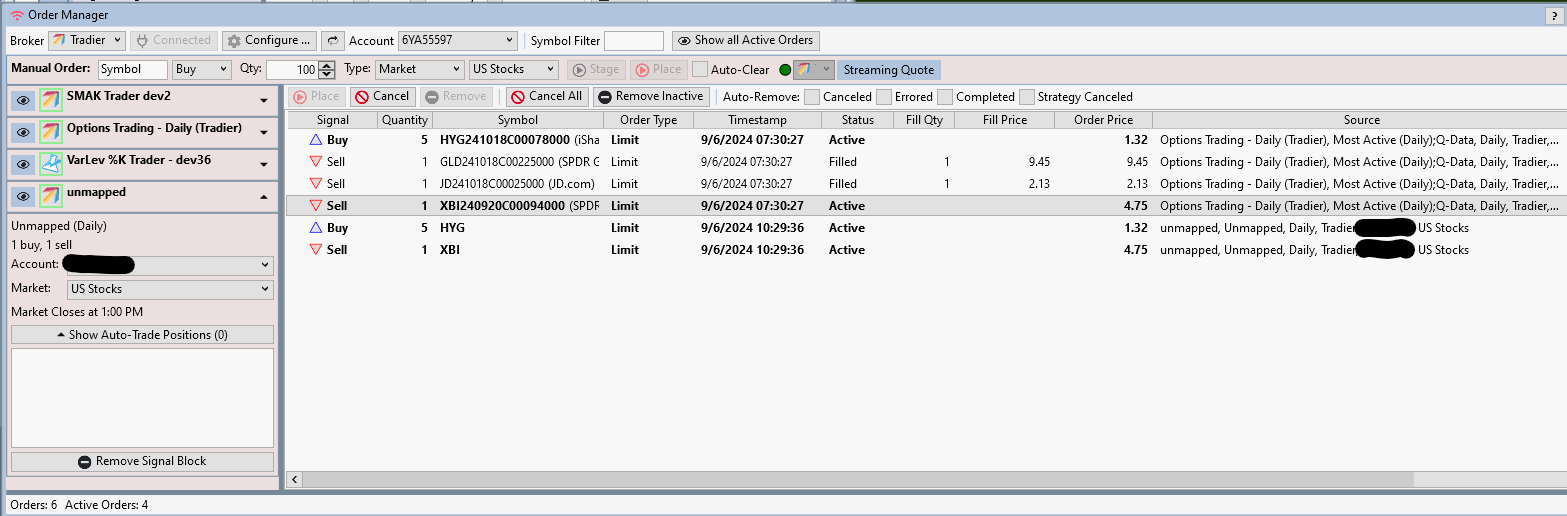Open the Broker Tradier dropdown
Viewport: 1567px width, 516px height.
(x=87, y=41)
